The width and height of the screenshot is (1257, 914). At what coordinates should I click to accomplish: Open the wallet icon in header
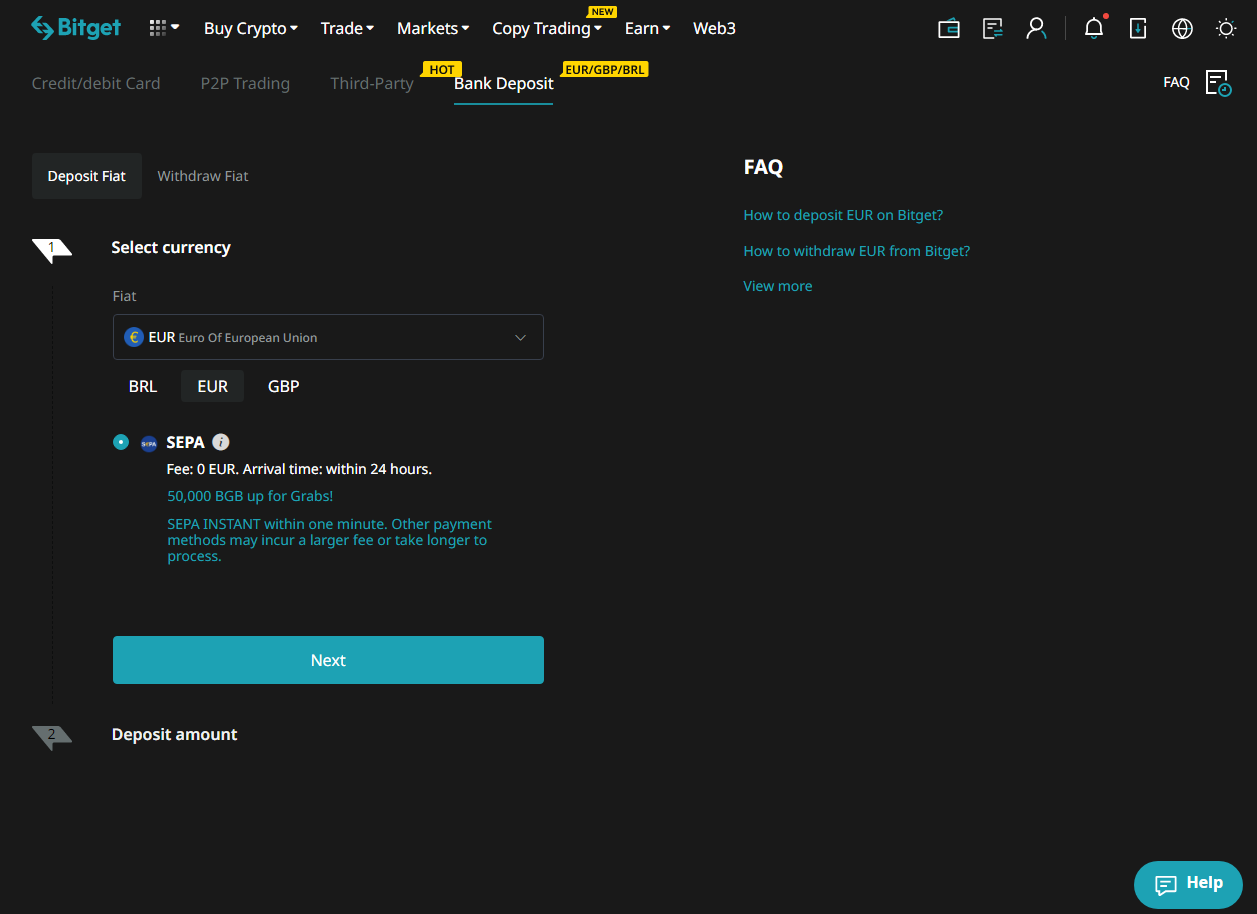click(949, 28)
